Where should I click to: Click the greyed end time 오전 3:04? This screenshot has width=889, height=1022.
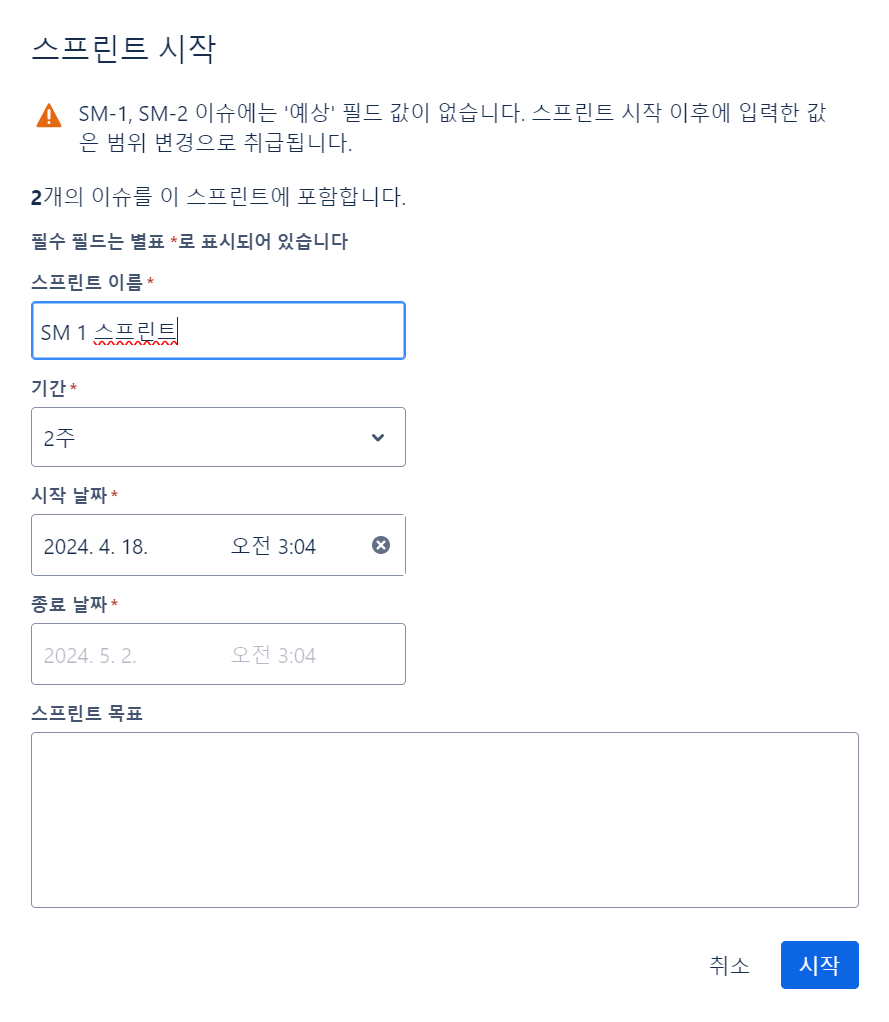coord(274,654)
